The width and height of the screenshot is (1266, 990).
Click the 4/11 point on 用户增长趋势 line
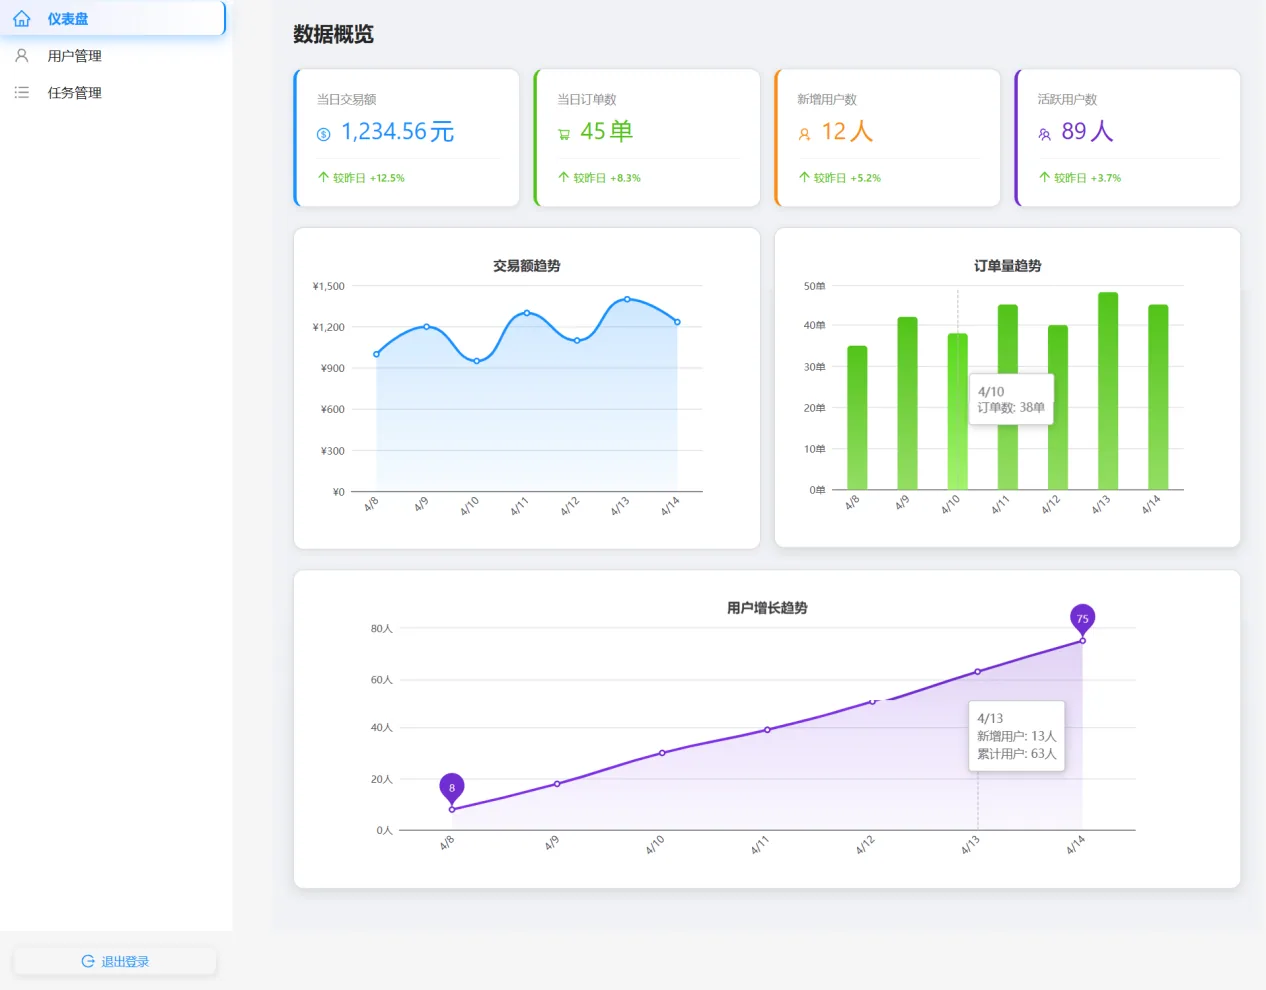[x=767, y=730]
